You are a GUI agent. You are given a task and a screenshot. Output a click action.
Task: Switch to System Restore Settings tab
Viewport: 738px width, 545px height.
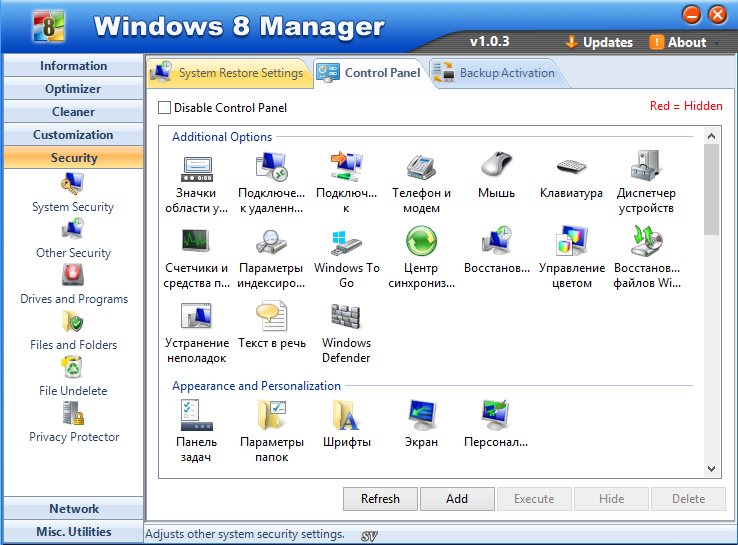tap(230, 73)
